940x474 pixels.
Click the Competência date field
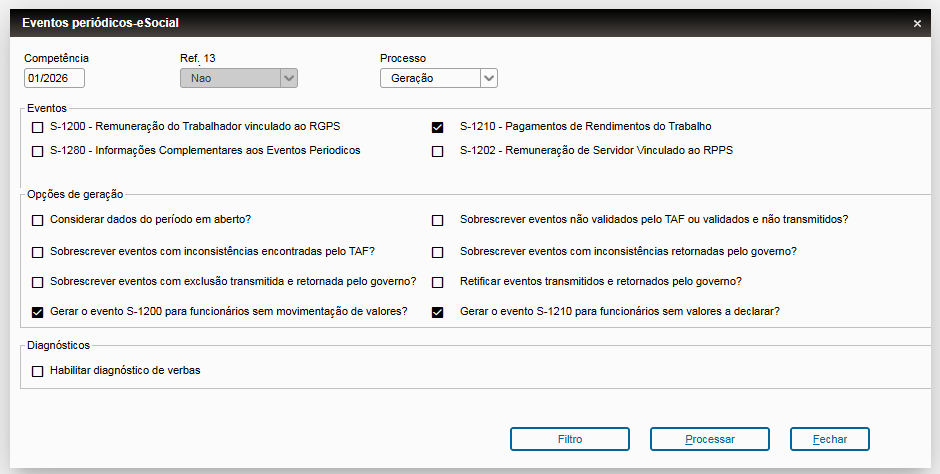(x=54, y=78)
